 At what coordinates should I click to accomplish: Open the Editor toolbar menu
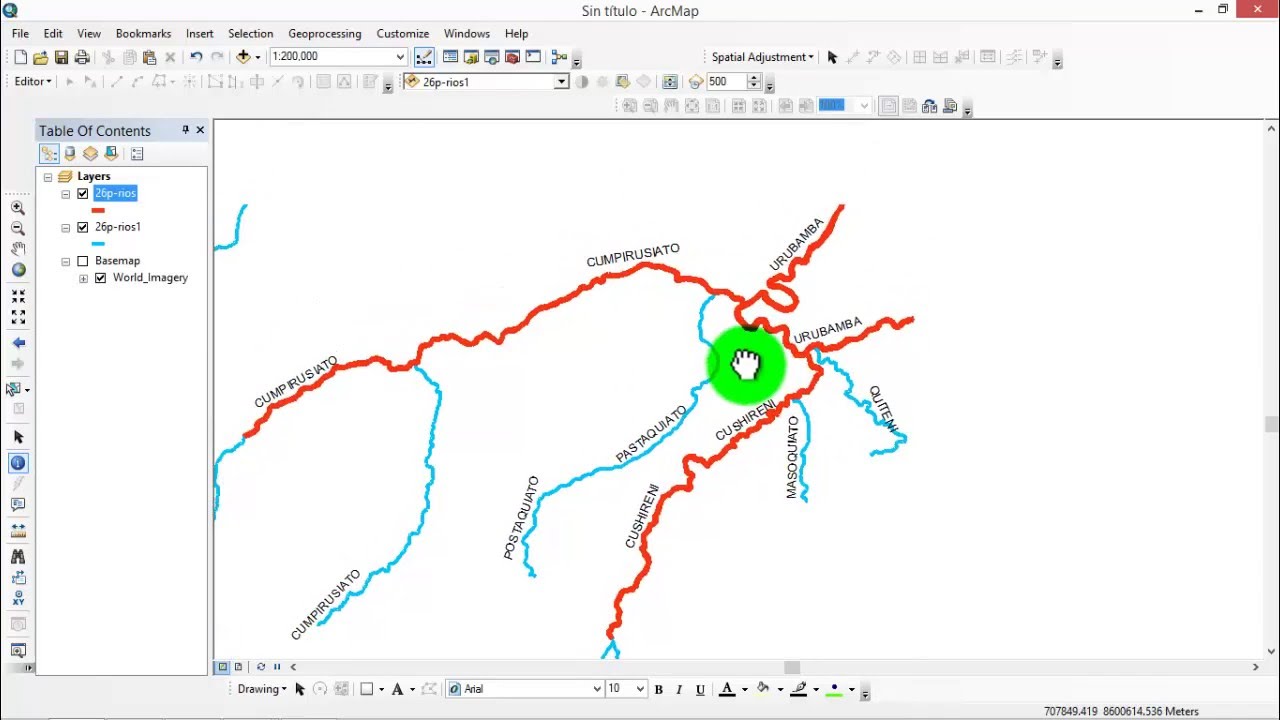[x=30, y=81]
